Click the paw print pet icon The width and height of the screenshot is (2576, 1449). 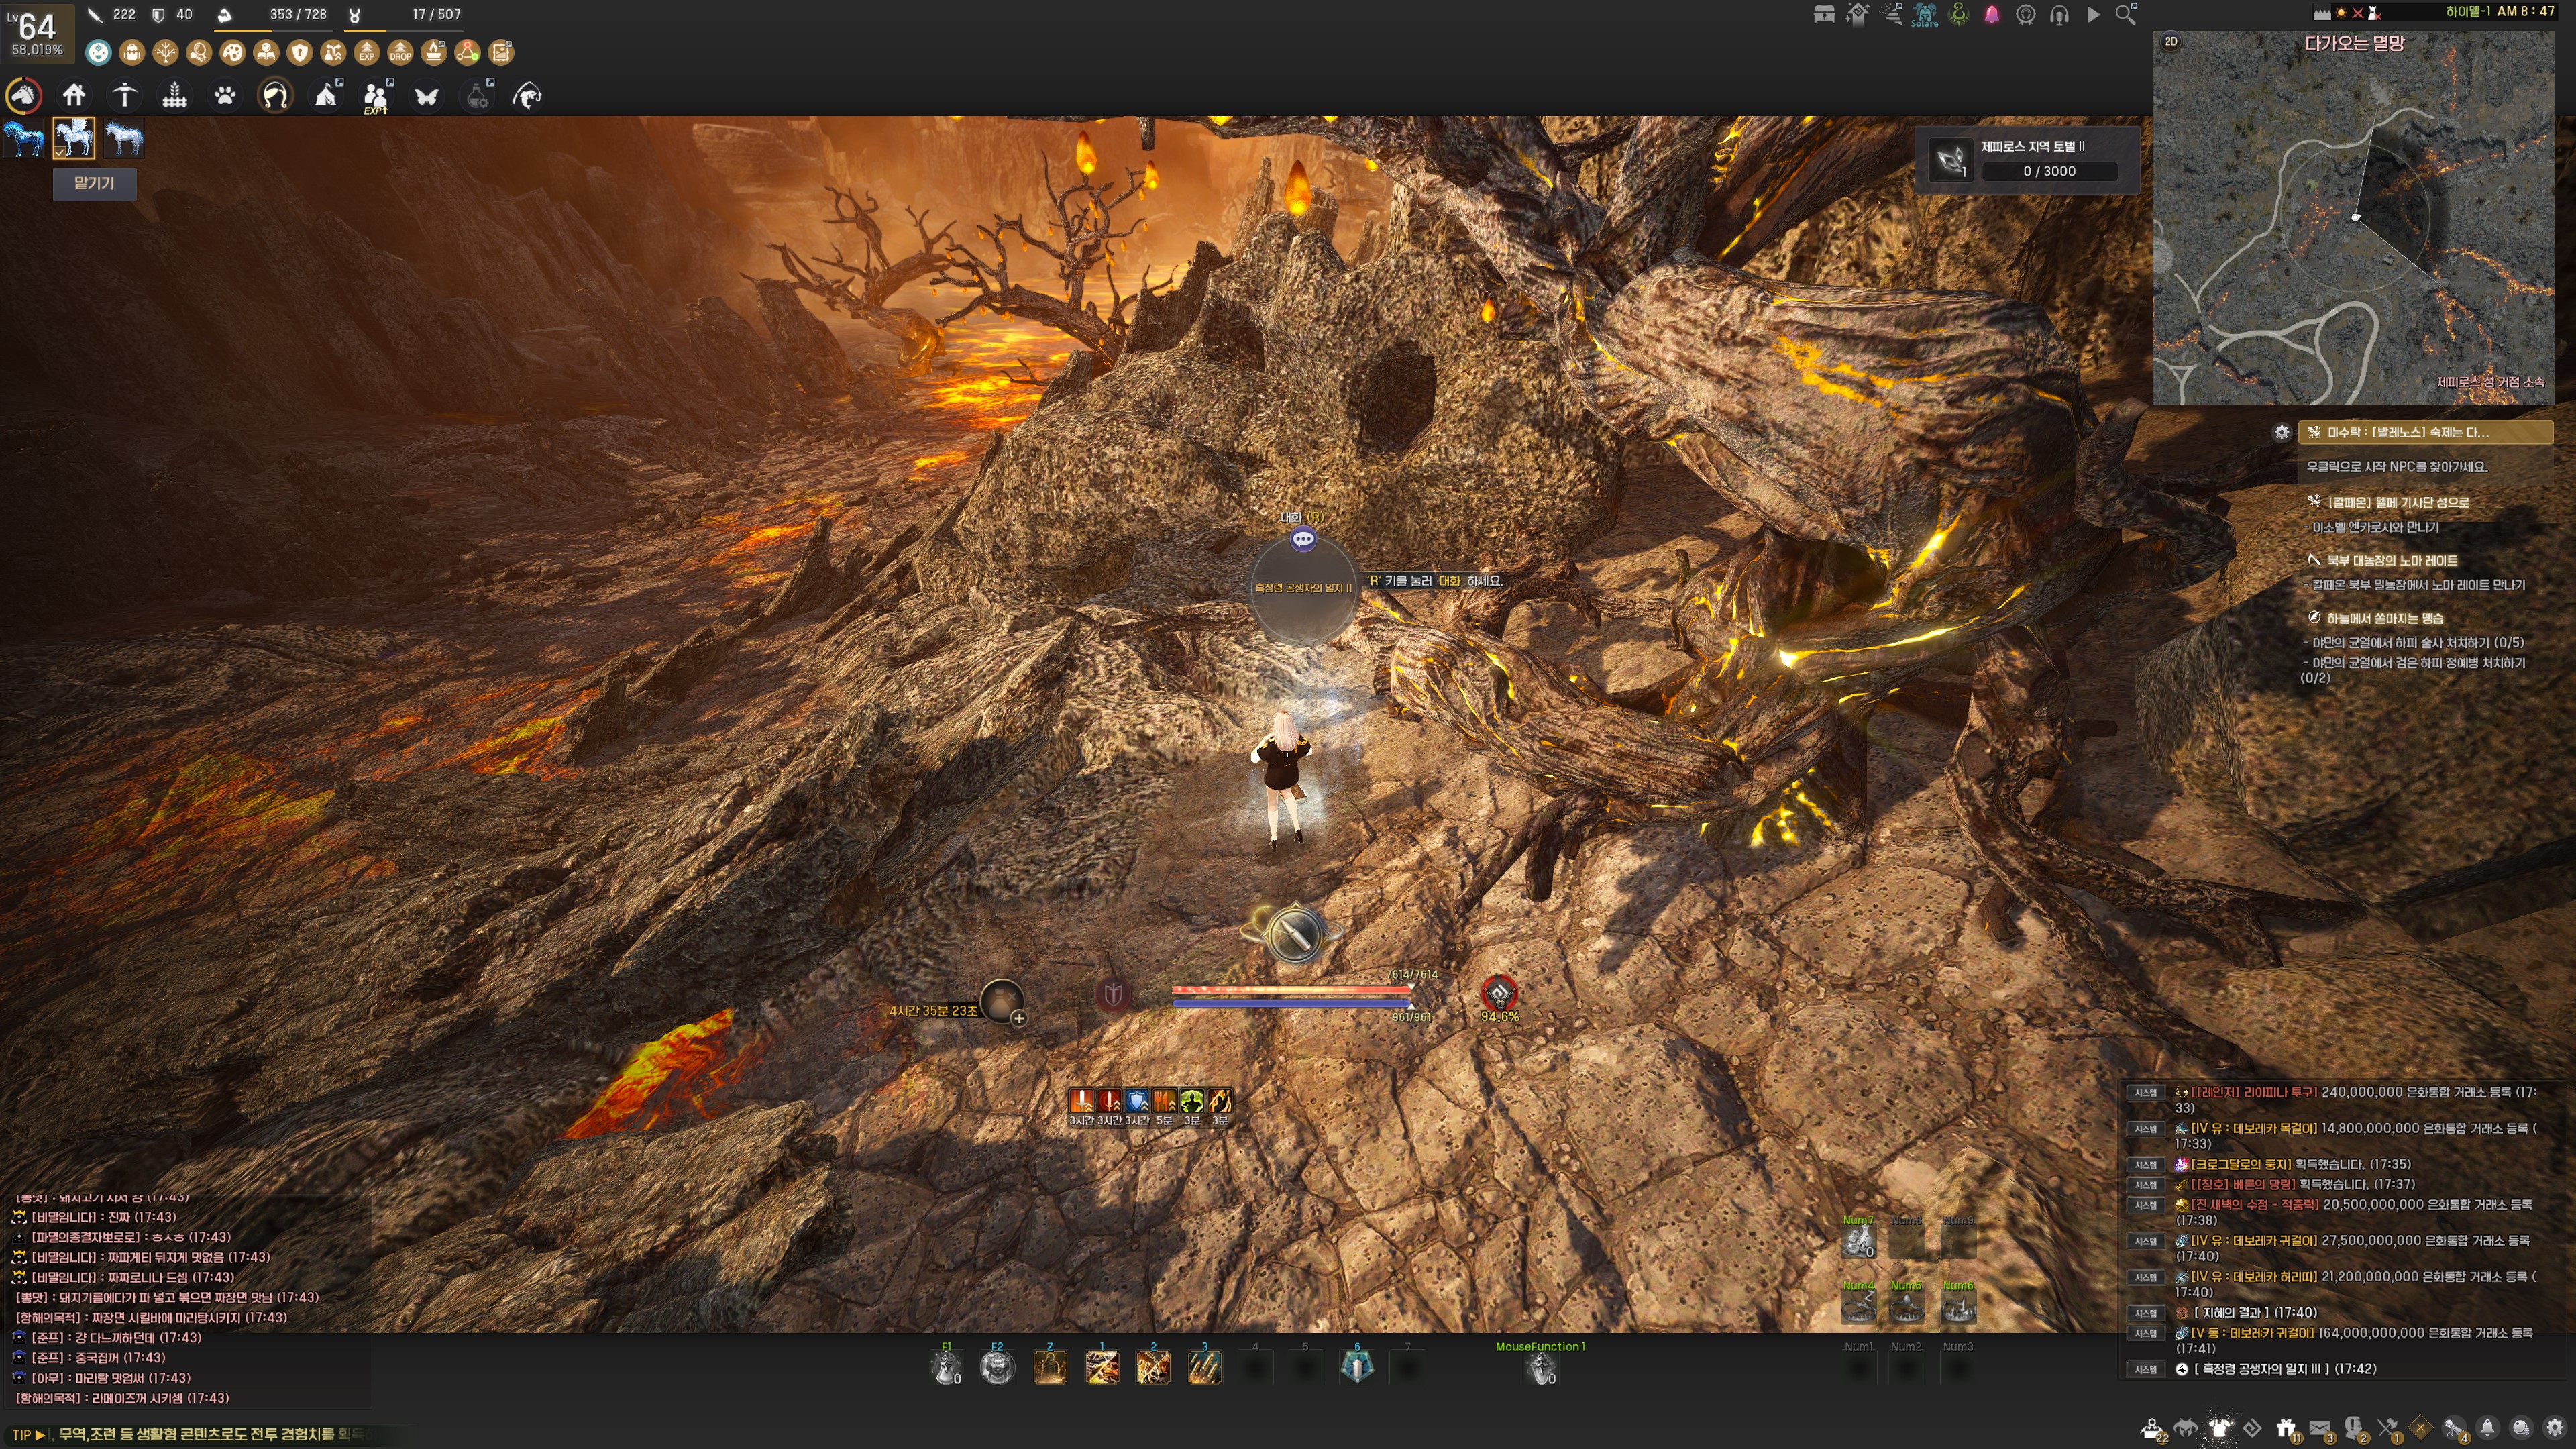(x=225, y=96)
